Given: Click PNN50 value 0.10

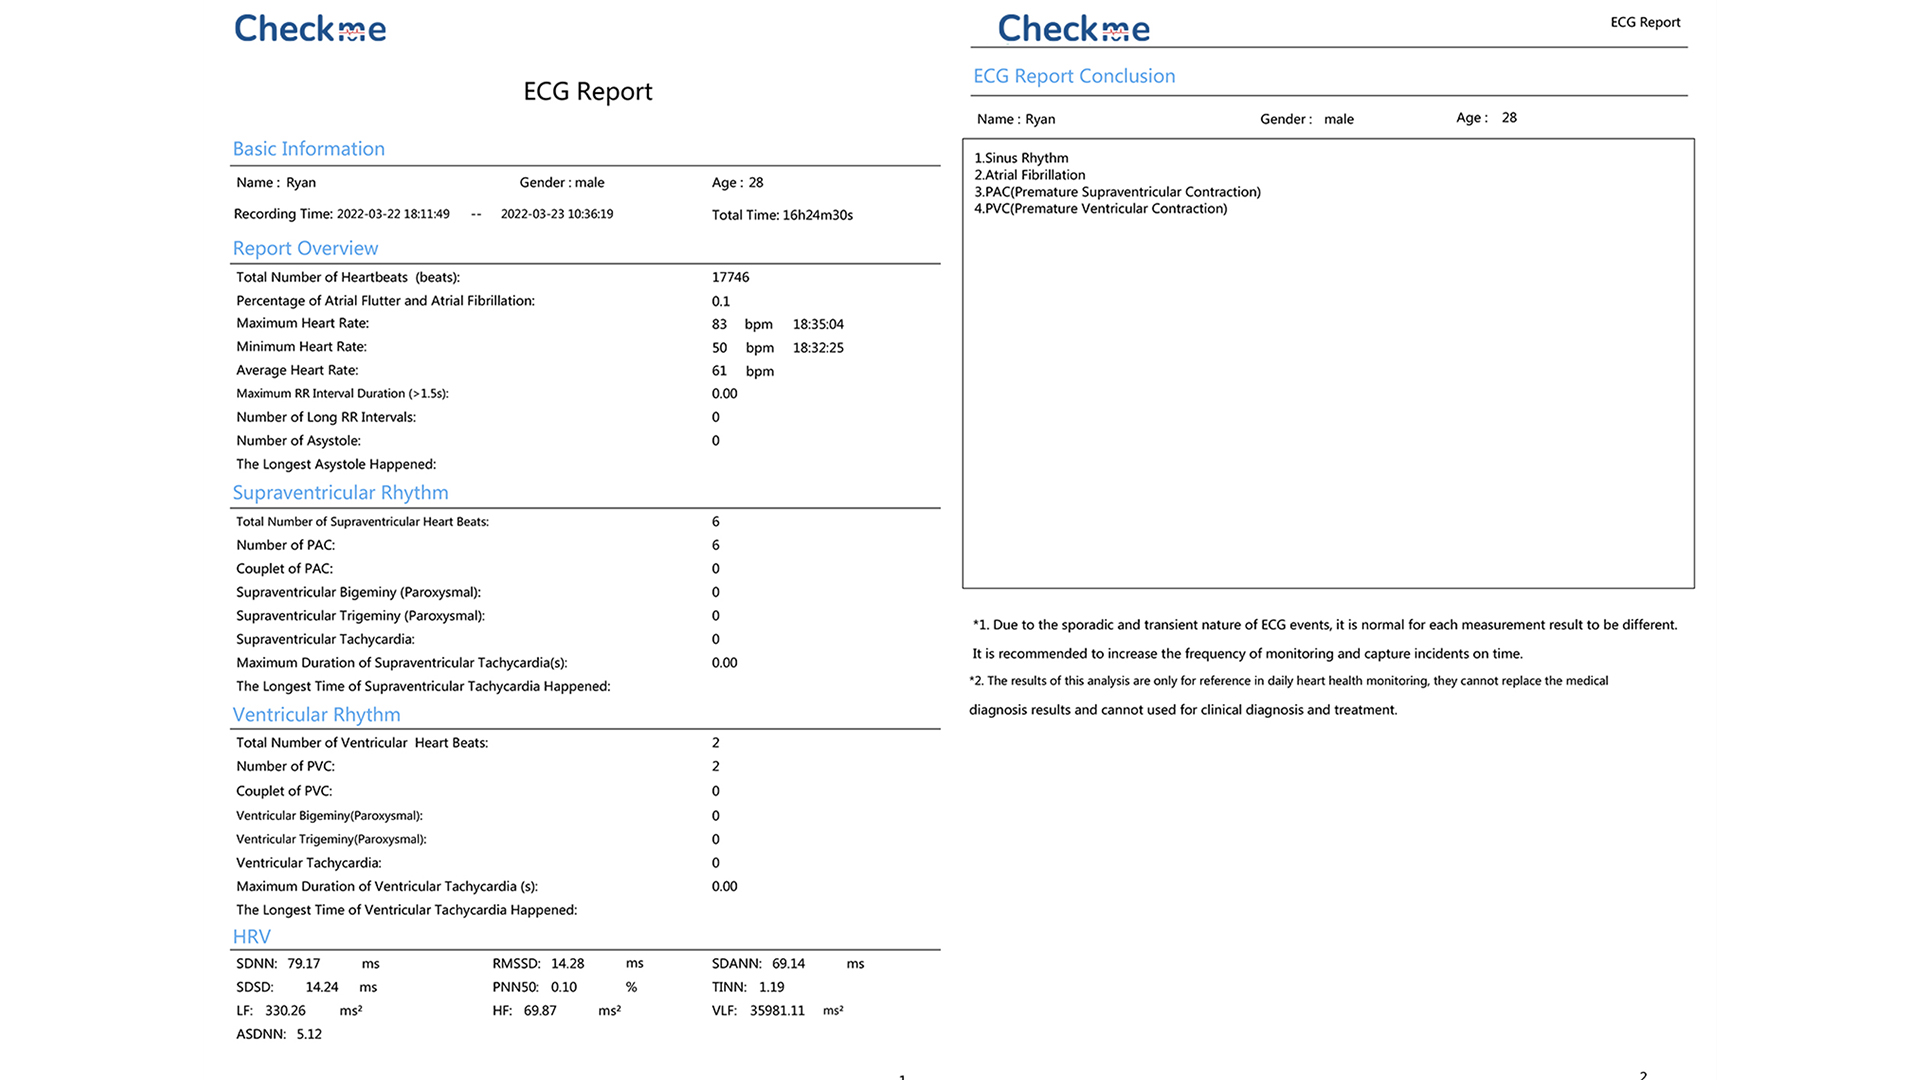Looking at the screenshot, I should click(564, 987).
